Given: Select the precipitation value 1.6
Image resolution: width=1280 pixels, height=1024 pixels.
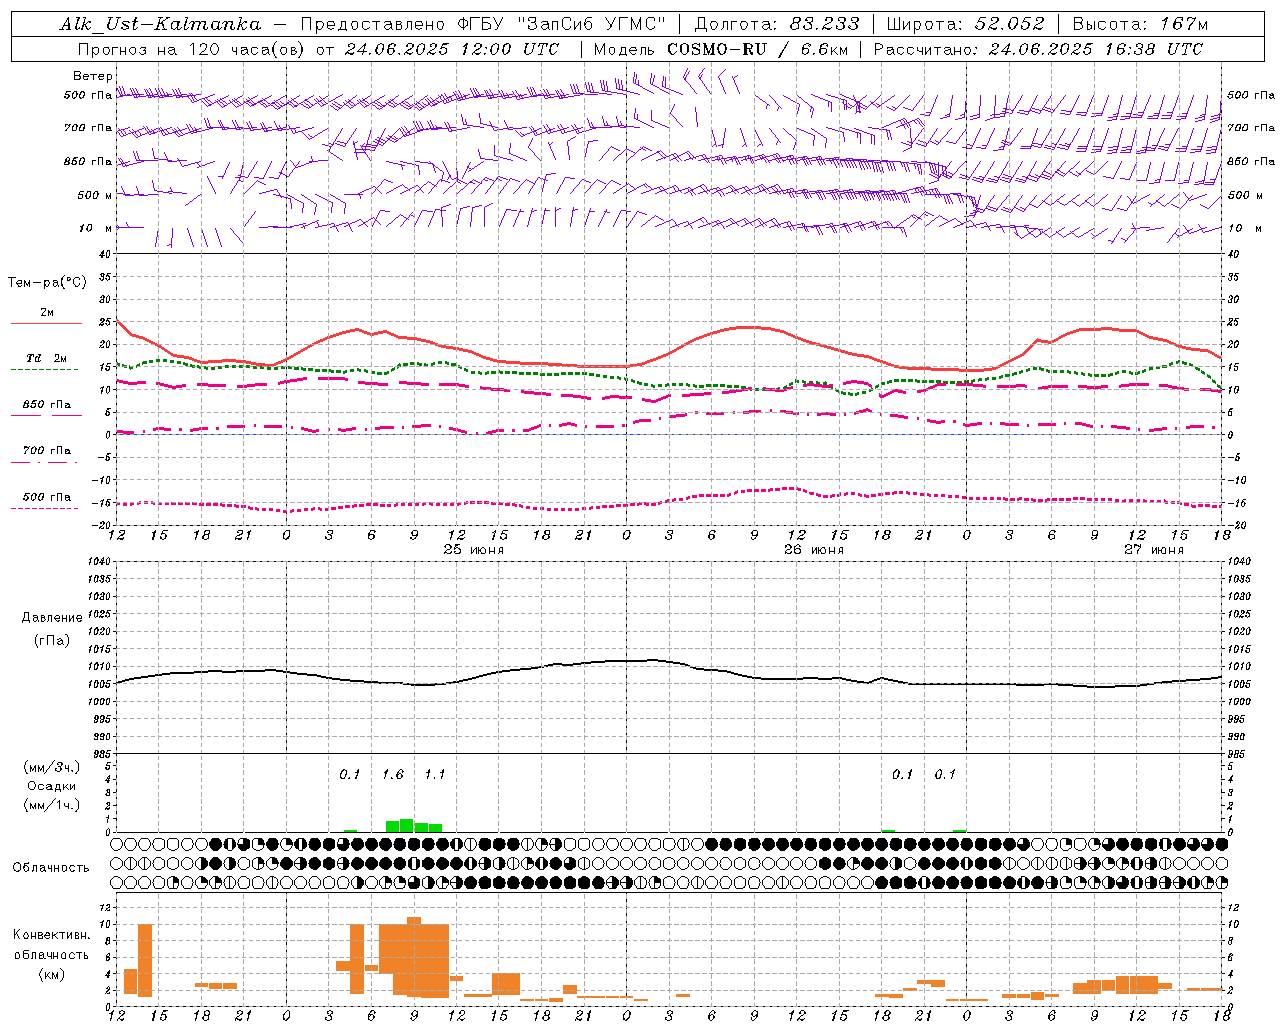Looking at the screenshot, I should pyautogui.click(x=393, y=774).
